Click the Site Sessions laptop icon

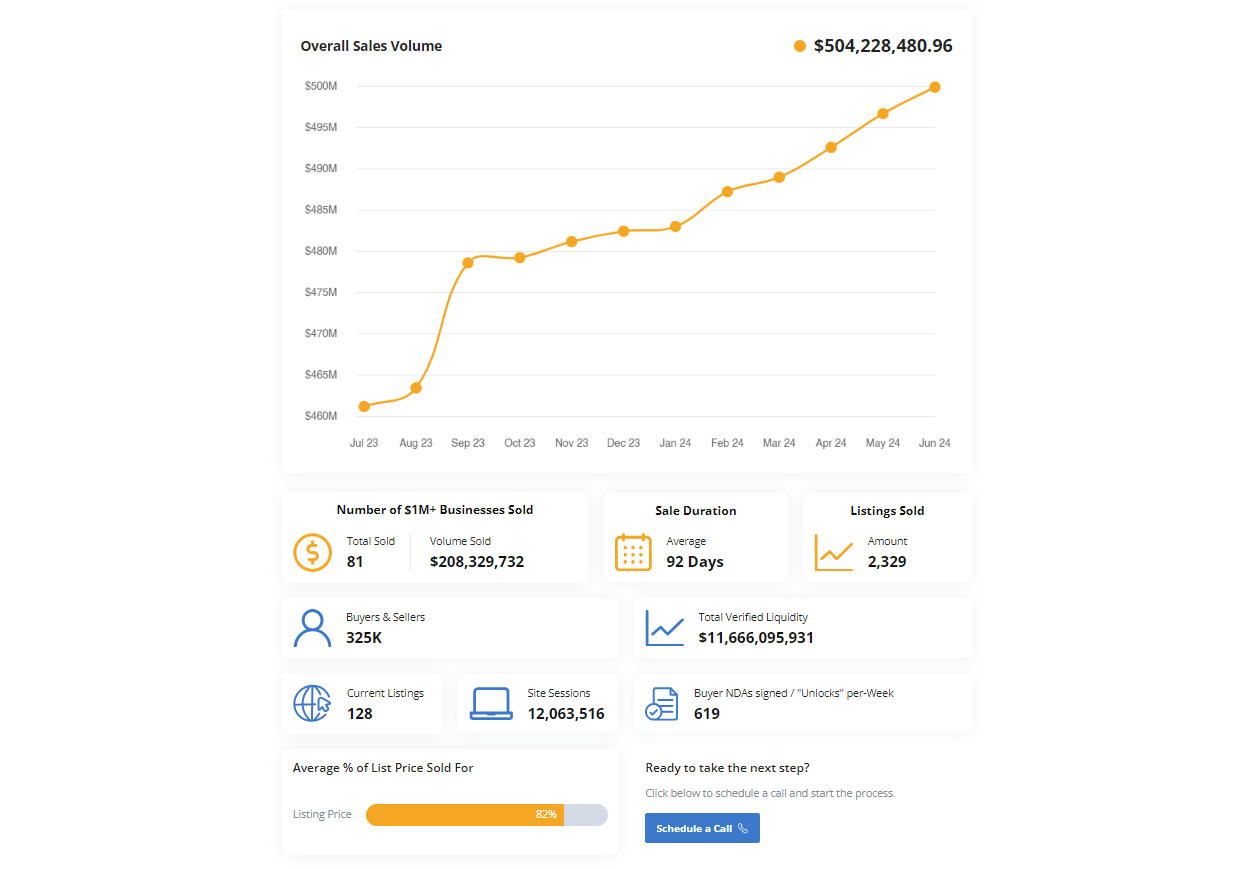coord(491,703)
